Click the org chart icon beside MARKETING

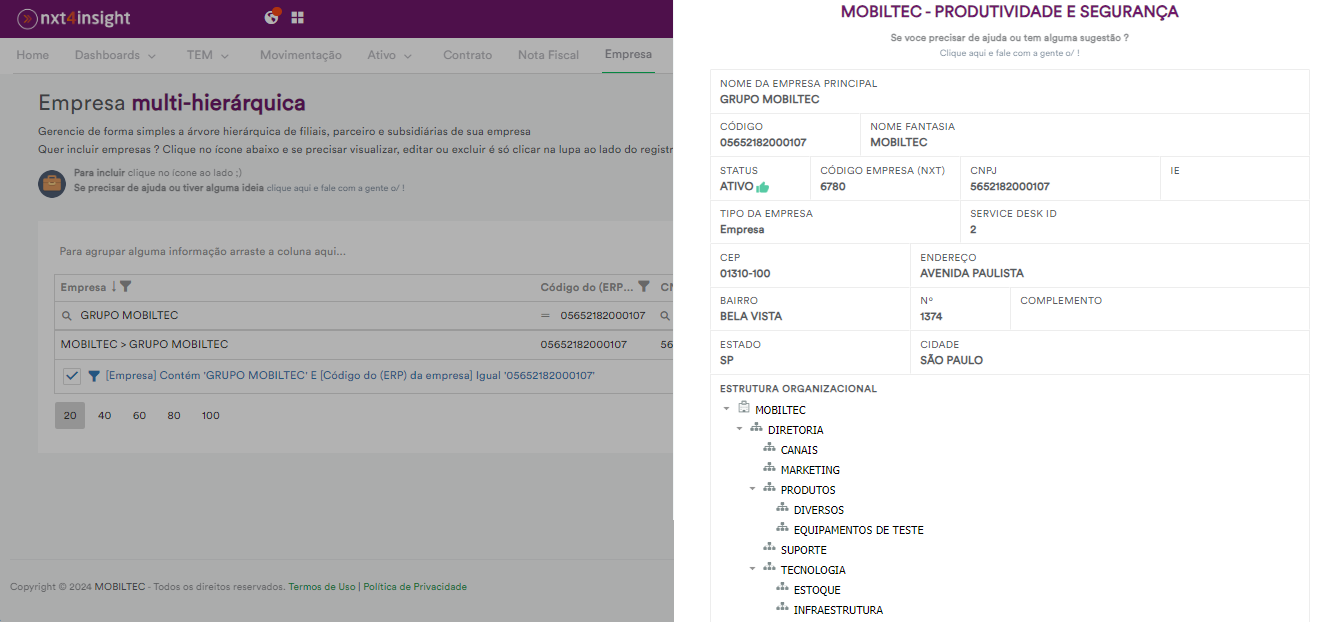[x=769, y=469]
